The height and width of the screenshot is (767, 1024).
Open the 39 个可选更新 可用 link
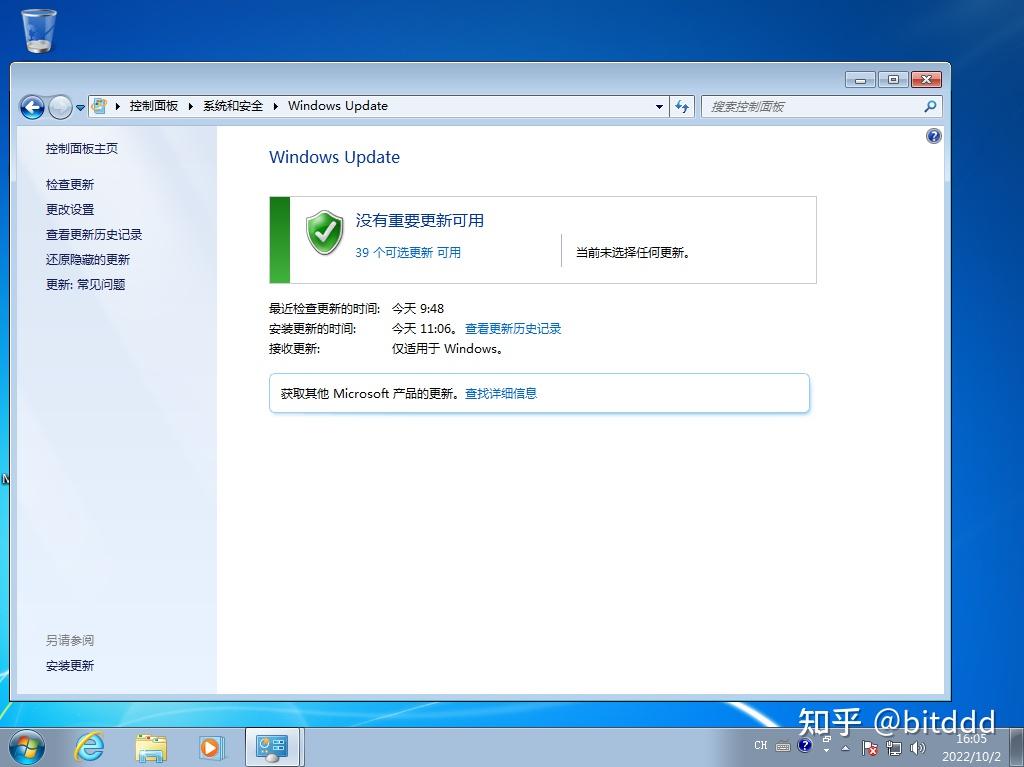pyautogui.click(x=408, y=252)
